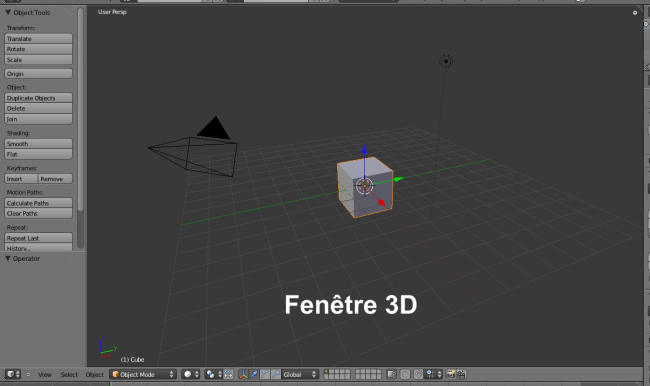The image size is (650, 386).
Task: Click the Rotate button
Action: [39, 49]
